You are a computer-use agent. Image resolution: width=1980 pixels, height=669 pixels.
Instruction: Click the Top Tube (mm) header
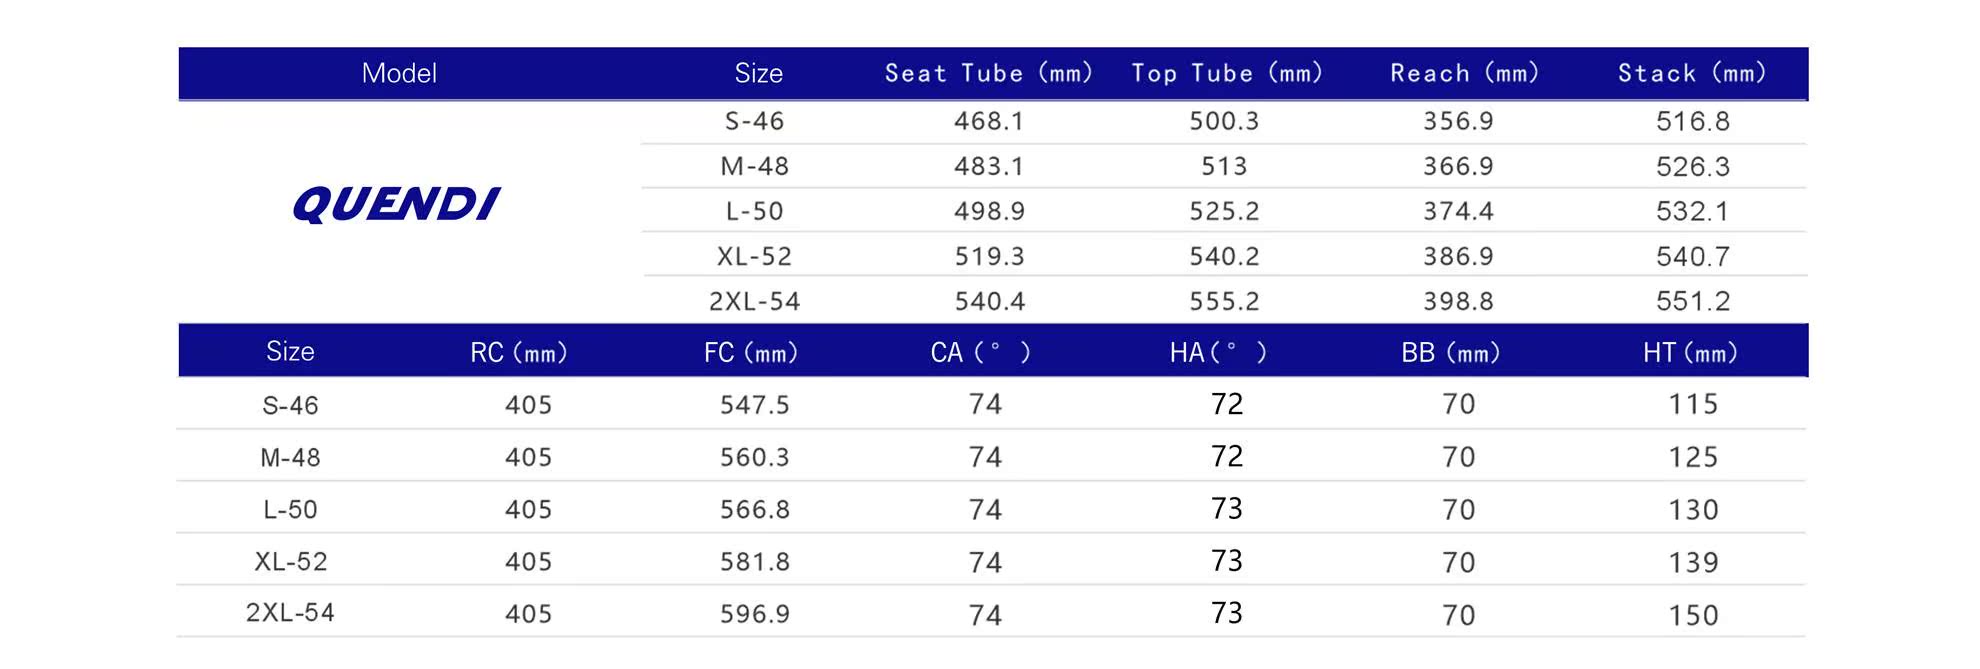pos(1227,73)
